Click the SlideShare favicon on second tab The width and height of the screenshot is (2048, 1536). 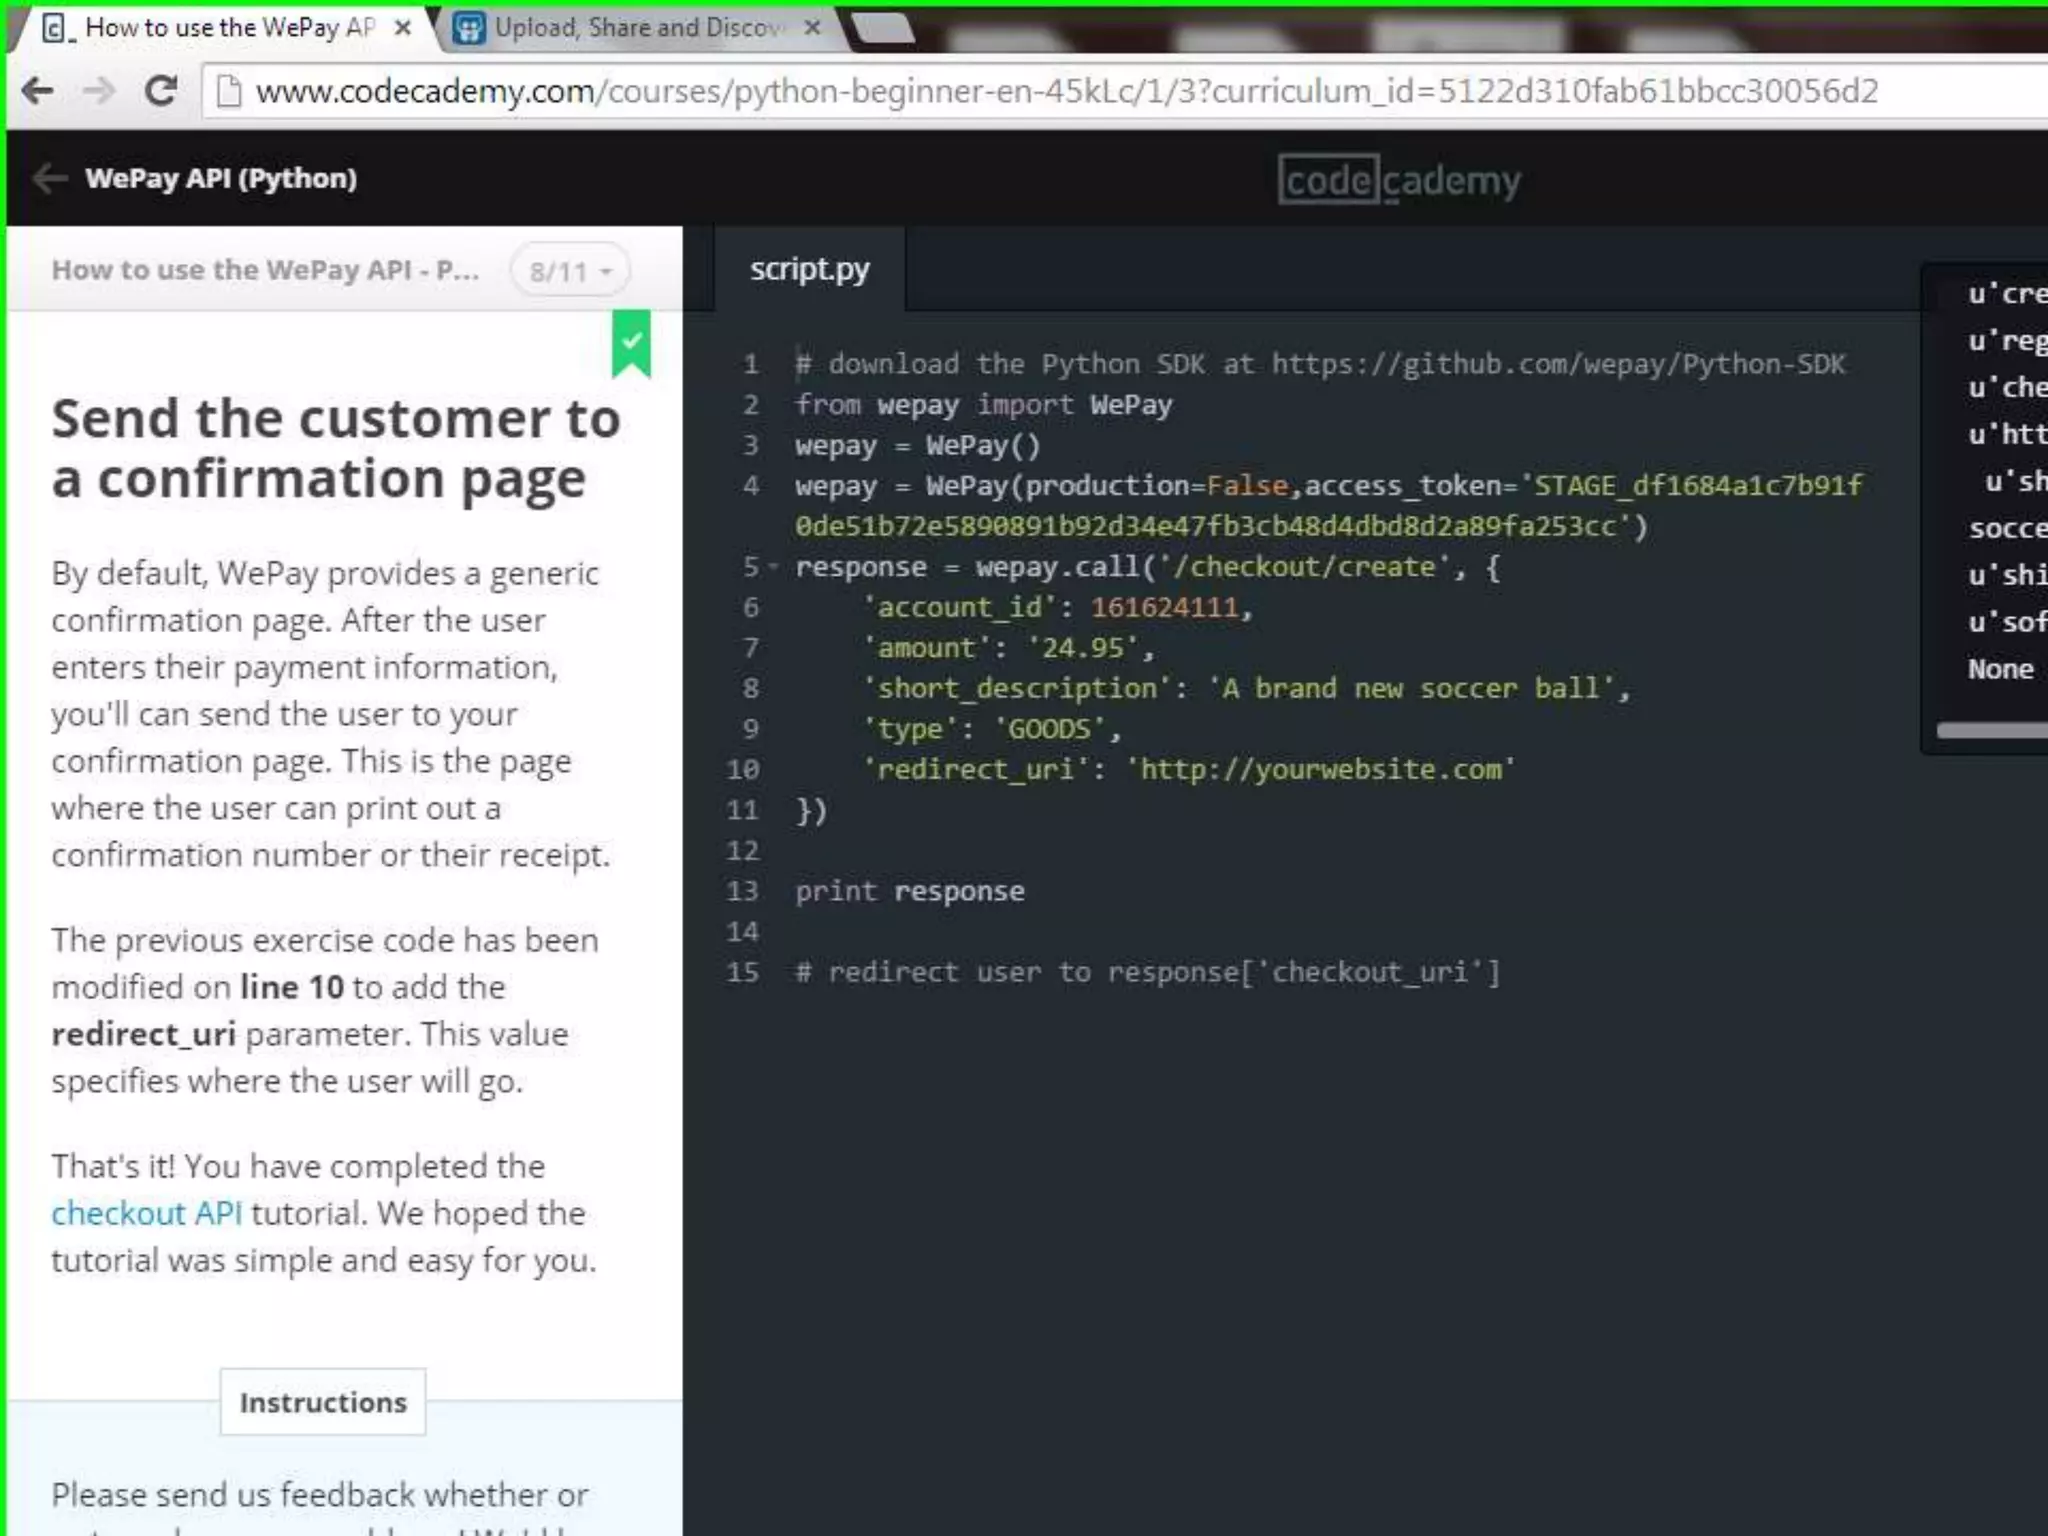[469, 28]
